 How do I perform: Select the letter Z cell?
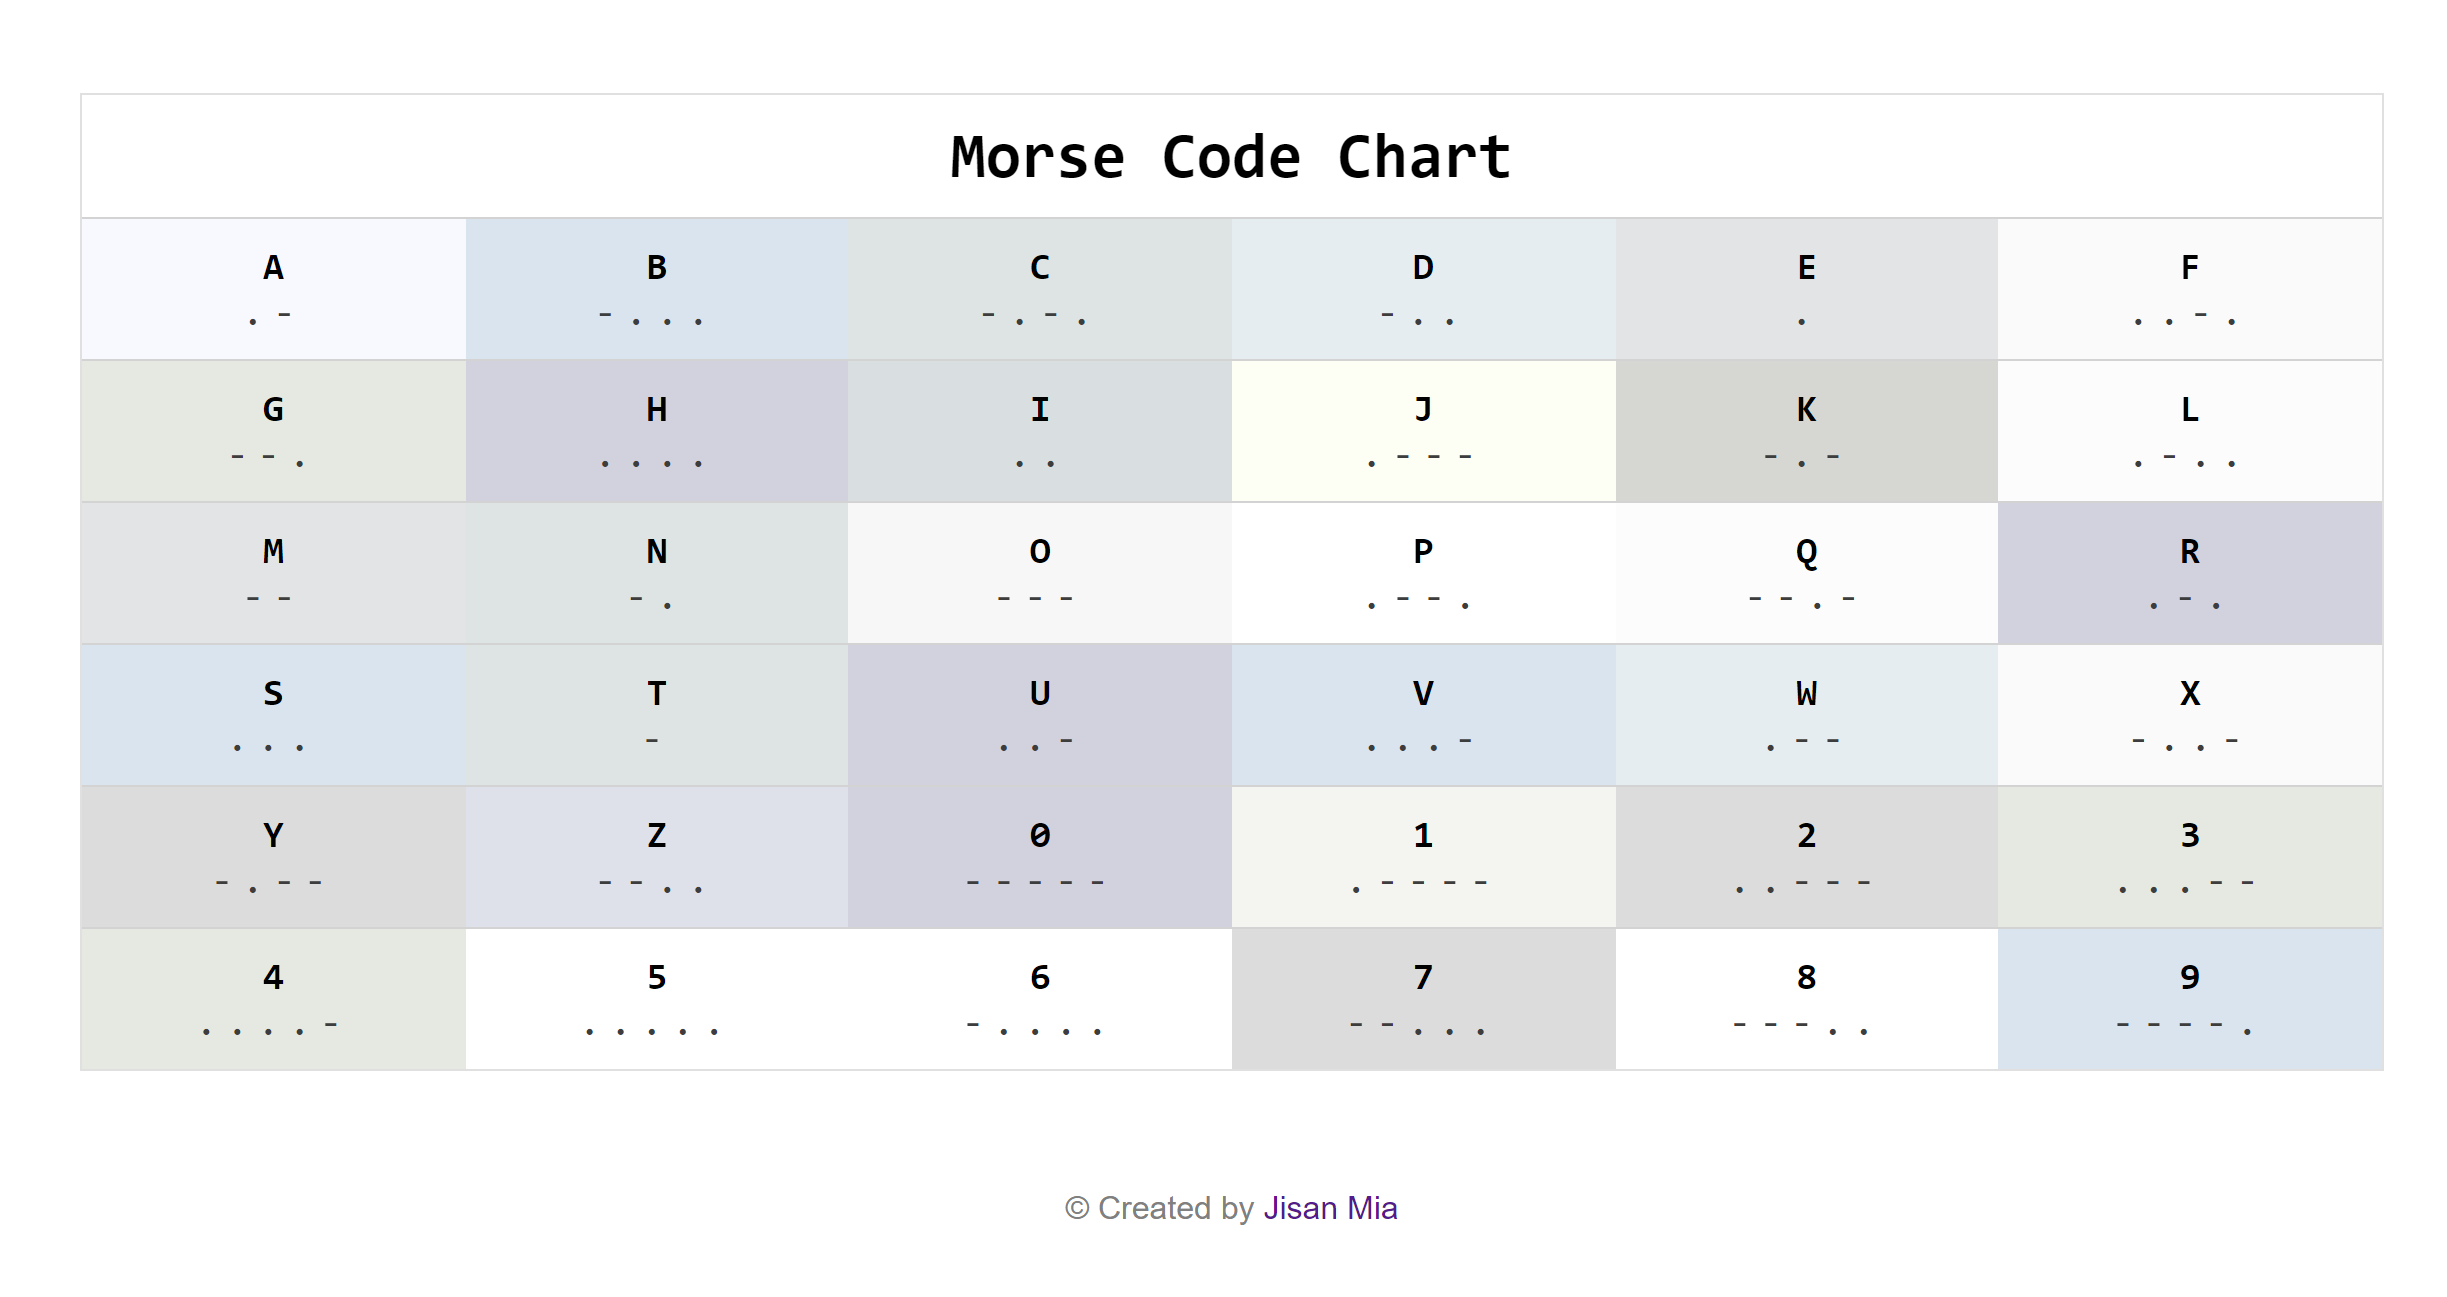(656, 856)
